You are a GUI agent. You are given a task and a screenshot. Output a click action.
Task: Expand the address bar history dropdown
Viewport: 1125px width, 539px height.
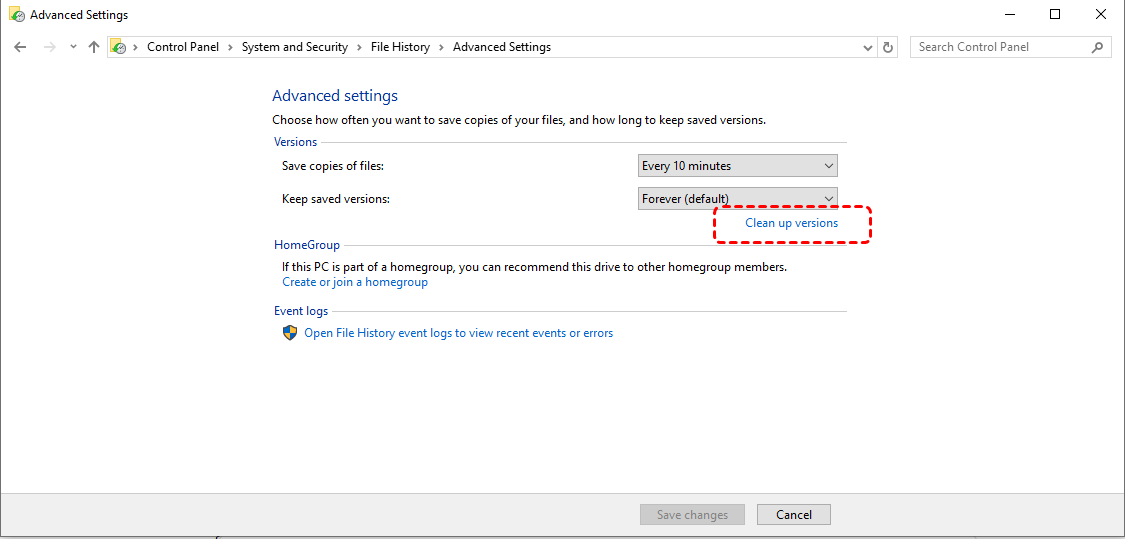click(x=867, y=47)
